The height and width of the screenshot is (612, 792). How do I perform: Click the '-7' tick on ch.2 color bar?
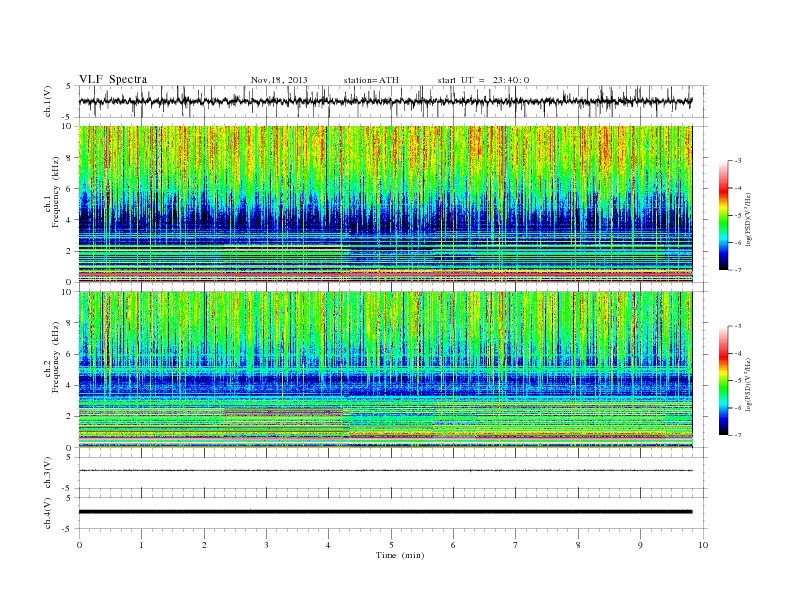coord(737,435)
